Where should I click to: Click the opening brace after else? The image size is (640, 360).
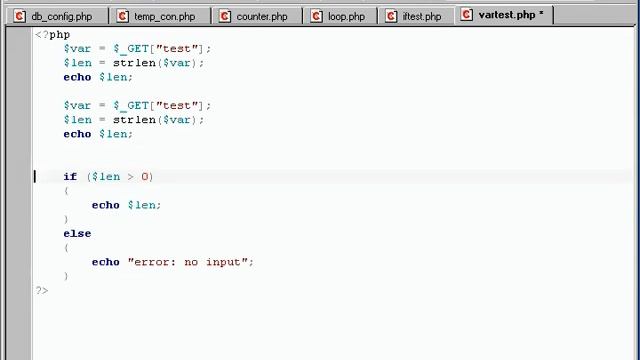[66, 248]
